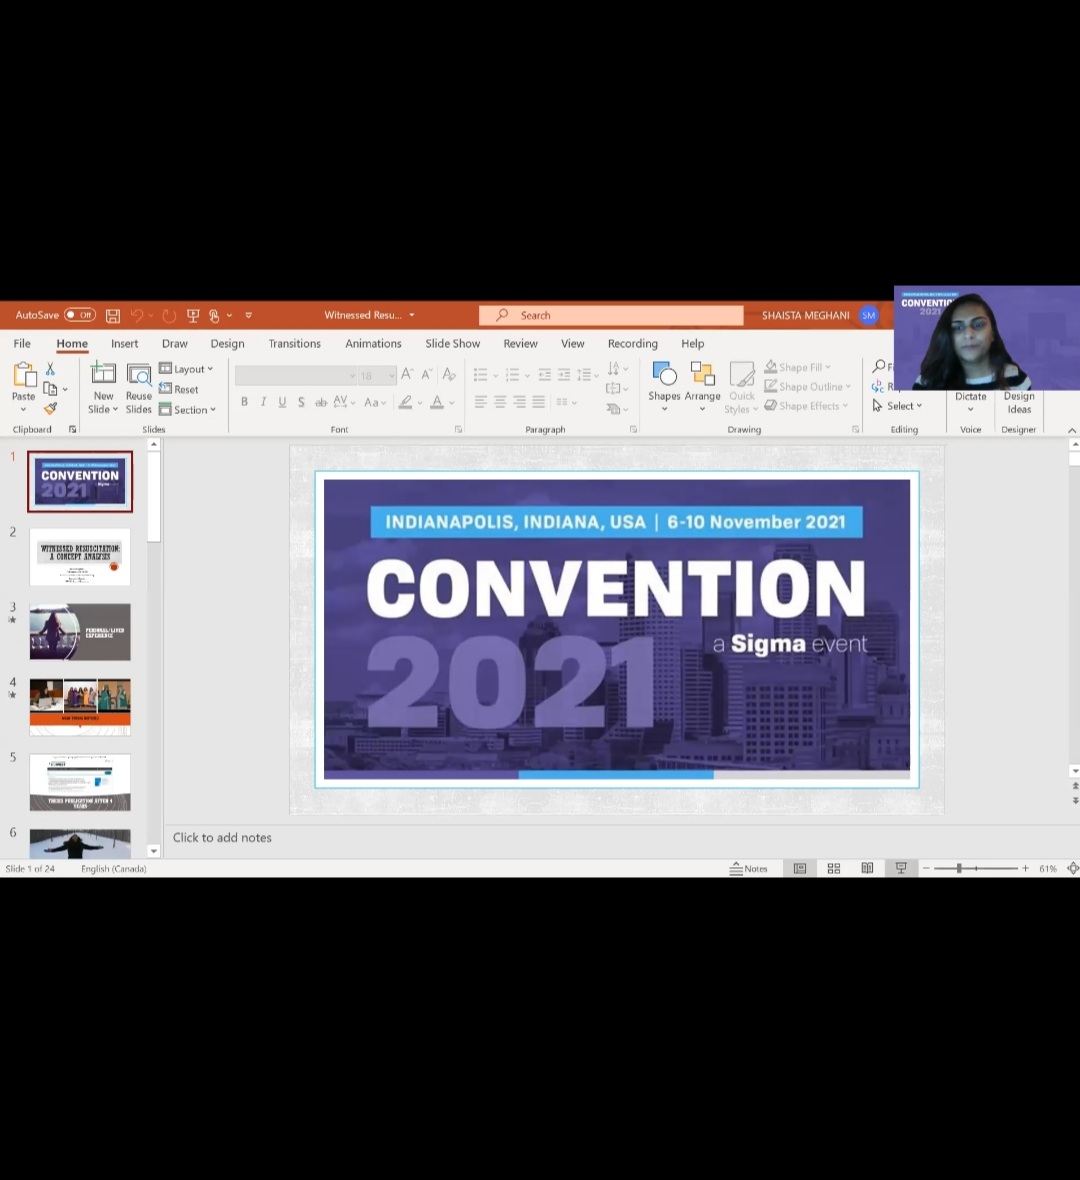Collapse the ribbon with chevron
The height and width of the screenshot is (1180, 1080).
1072,430
